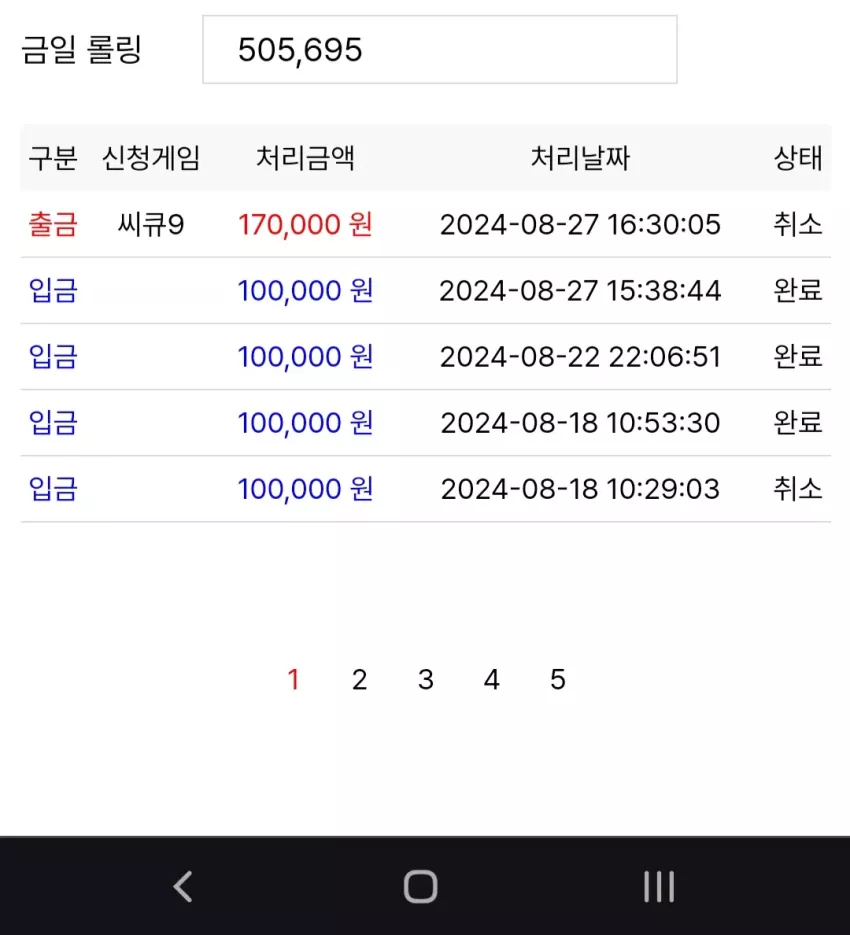Tap the Android home navigation icon
Image resolution: width=850 pixels, height=935 pixels.
click(x=421, y=887)
